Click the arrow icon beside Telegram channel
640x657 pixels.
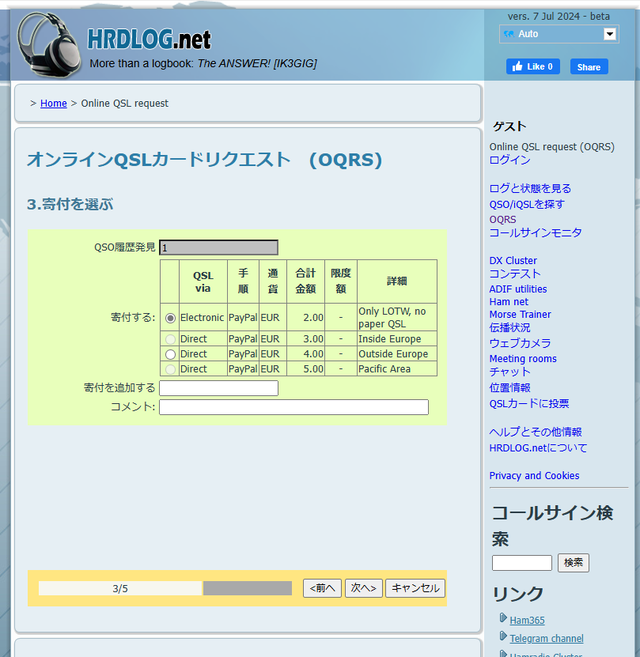pyautogui.click(x=503, y=636)
